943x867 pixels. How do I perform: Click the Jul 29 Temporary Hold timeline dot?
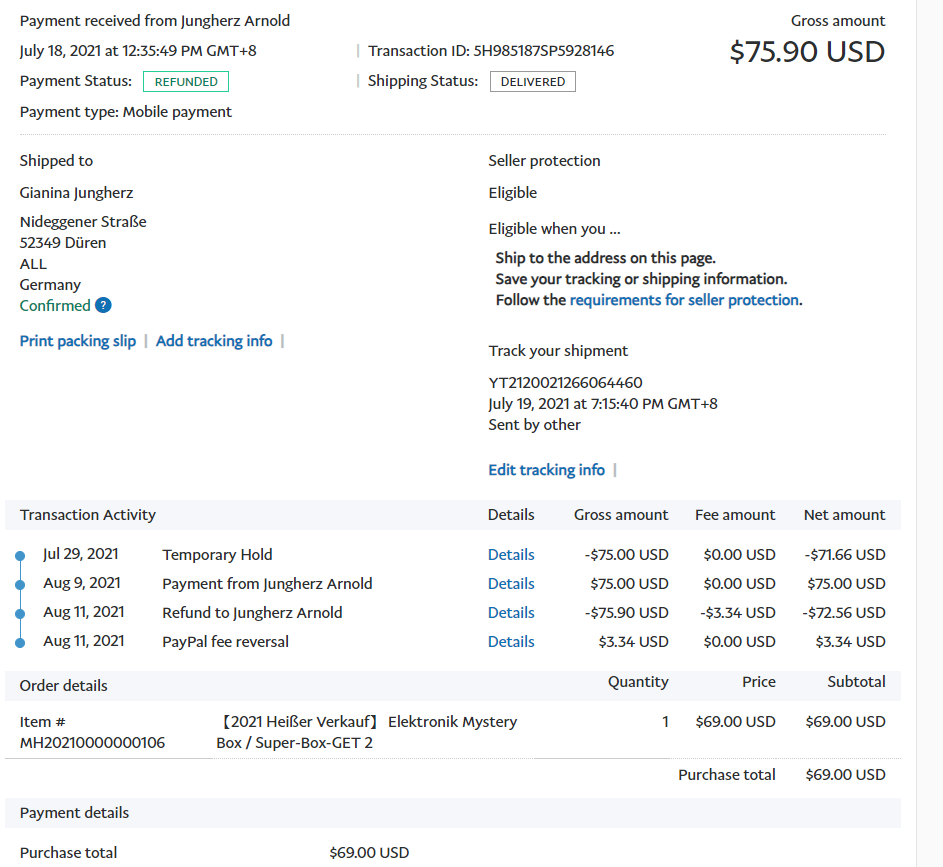[x=20, y=555]
